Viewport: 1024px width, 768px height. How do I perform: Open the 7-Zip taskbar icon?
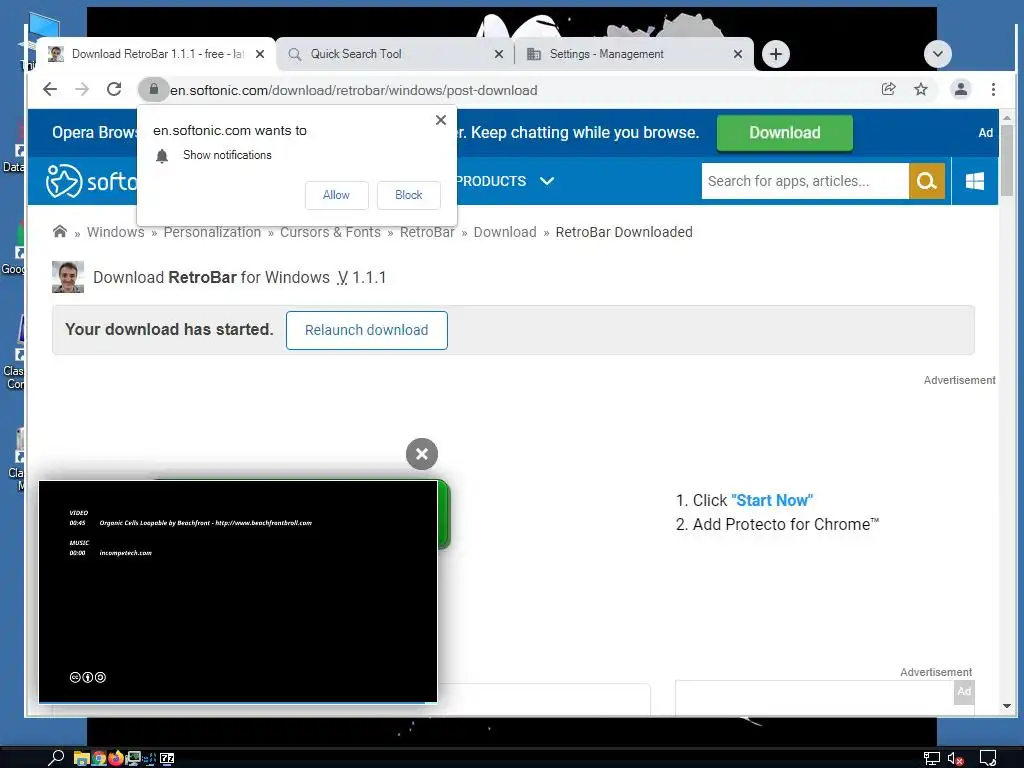[167, 758]
